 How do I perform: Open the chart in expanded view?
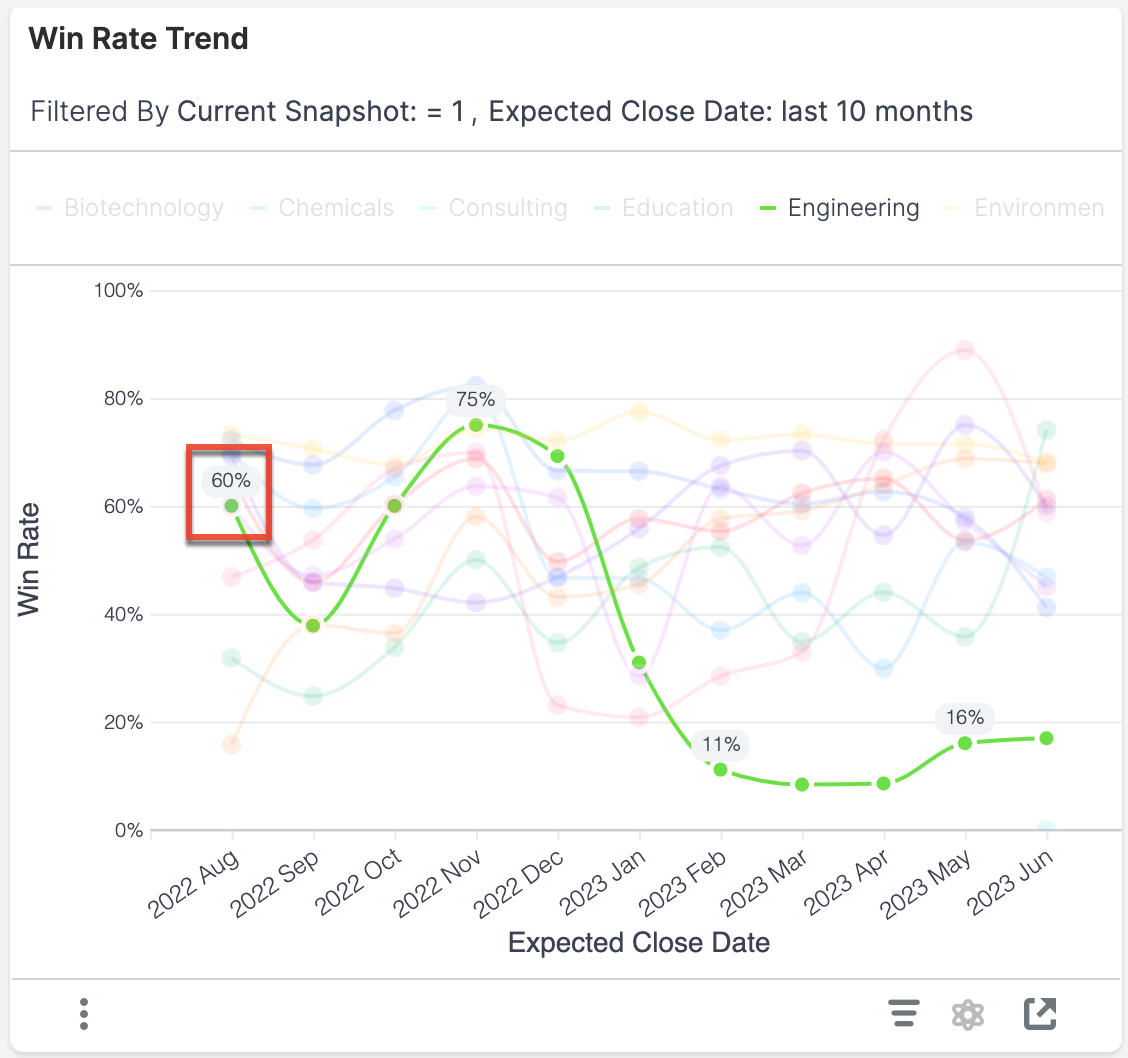click(1039, 1013)
